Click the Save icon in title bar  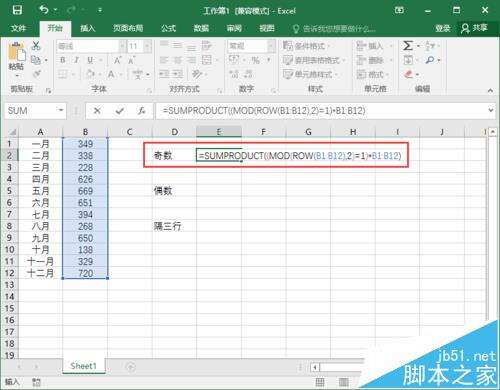[x=17, y=10]
